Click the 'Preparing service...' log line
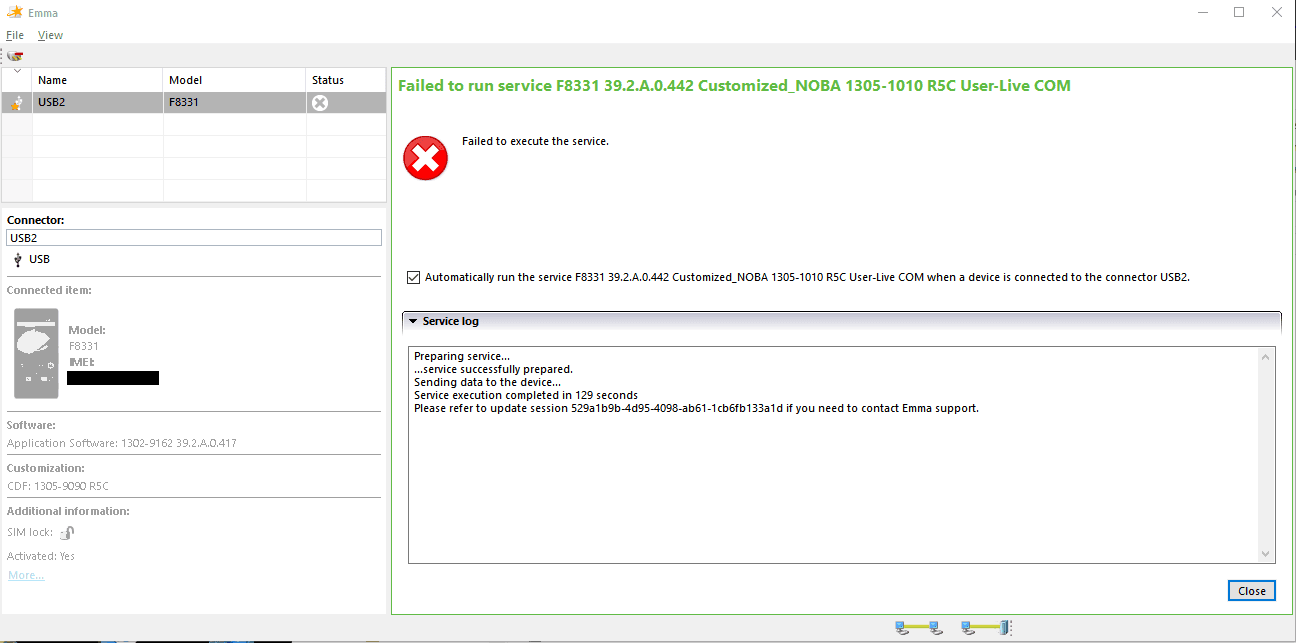This screenshot has width=1296, height=643. (462, 357)
